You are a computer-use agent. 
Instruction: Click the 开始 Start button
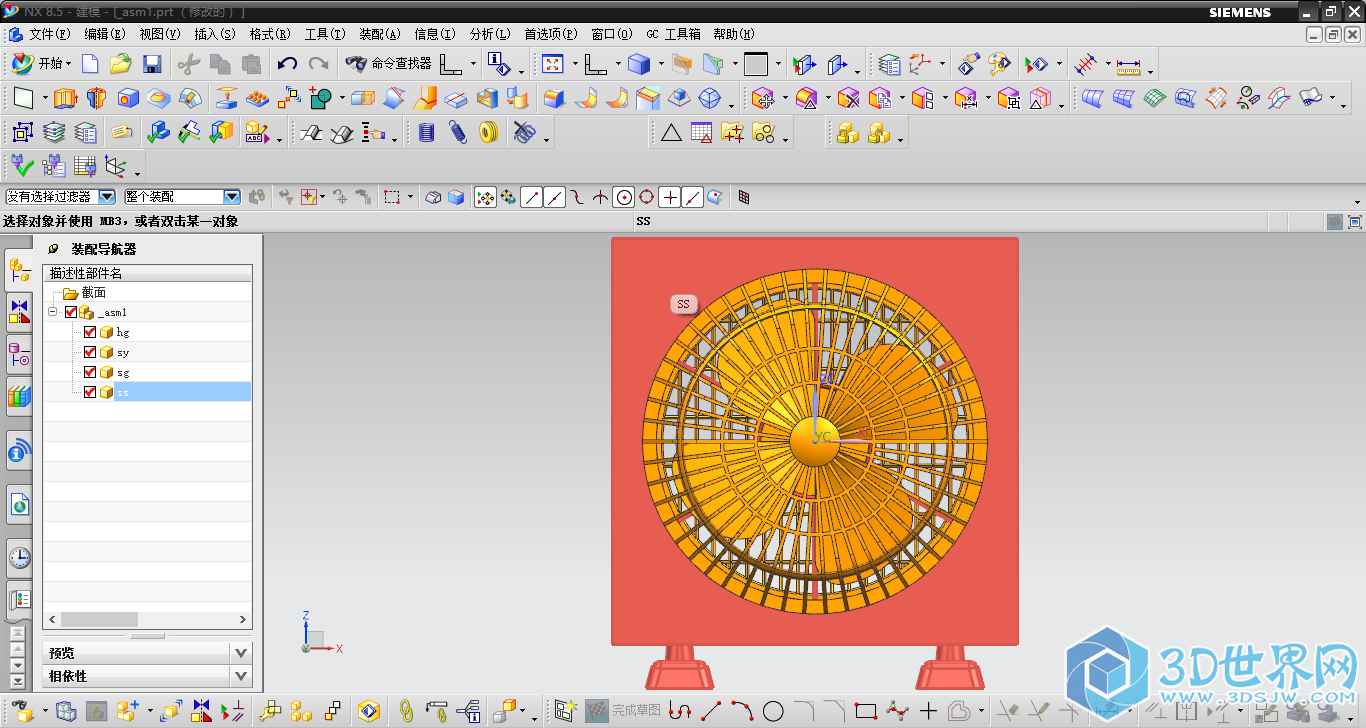click(x=40, y=64)
